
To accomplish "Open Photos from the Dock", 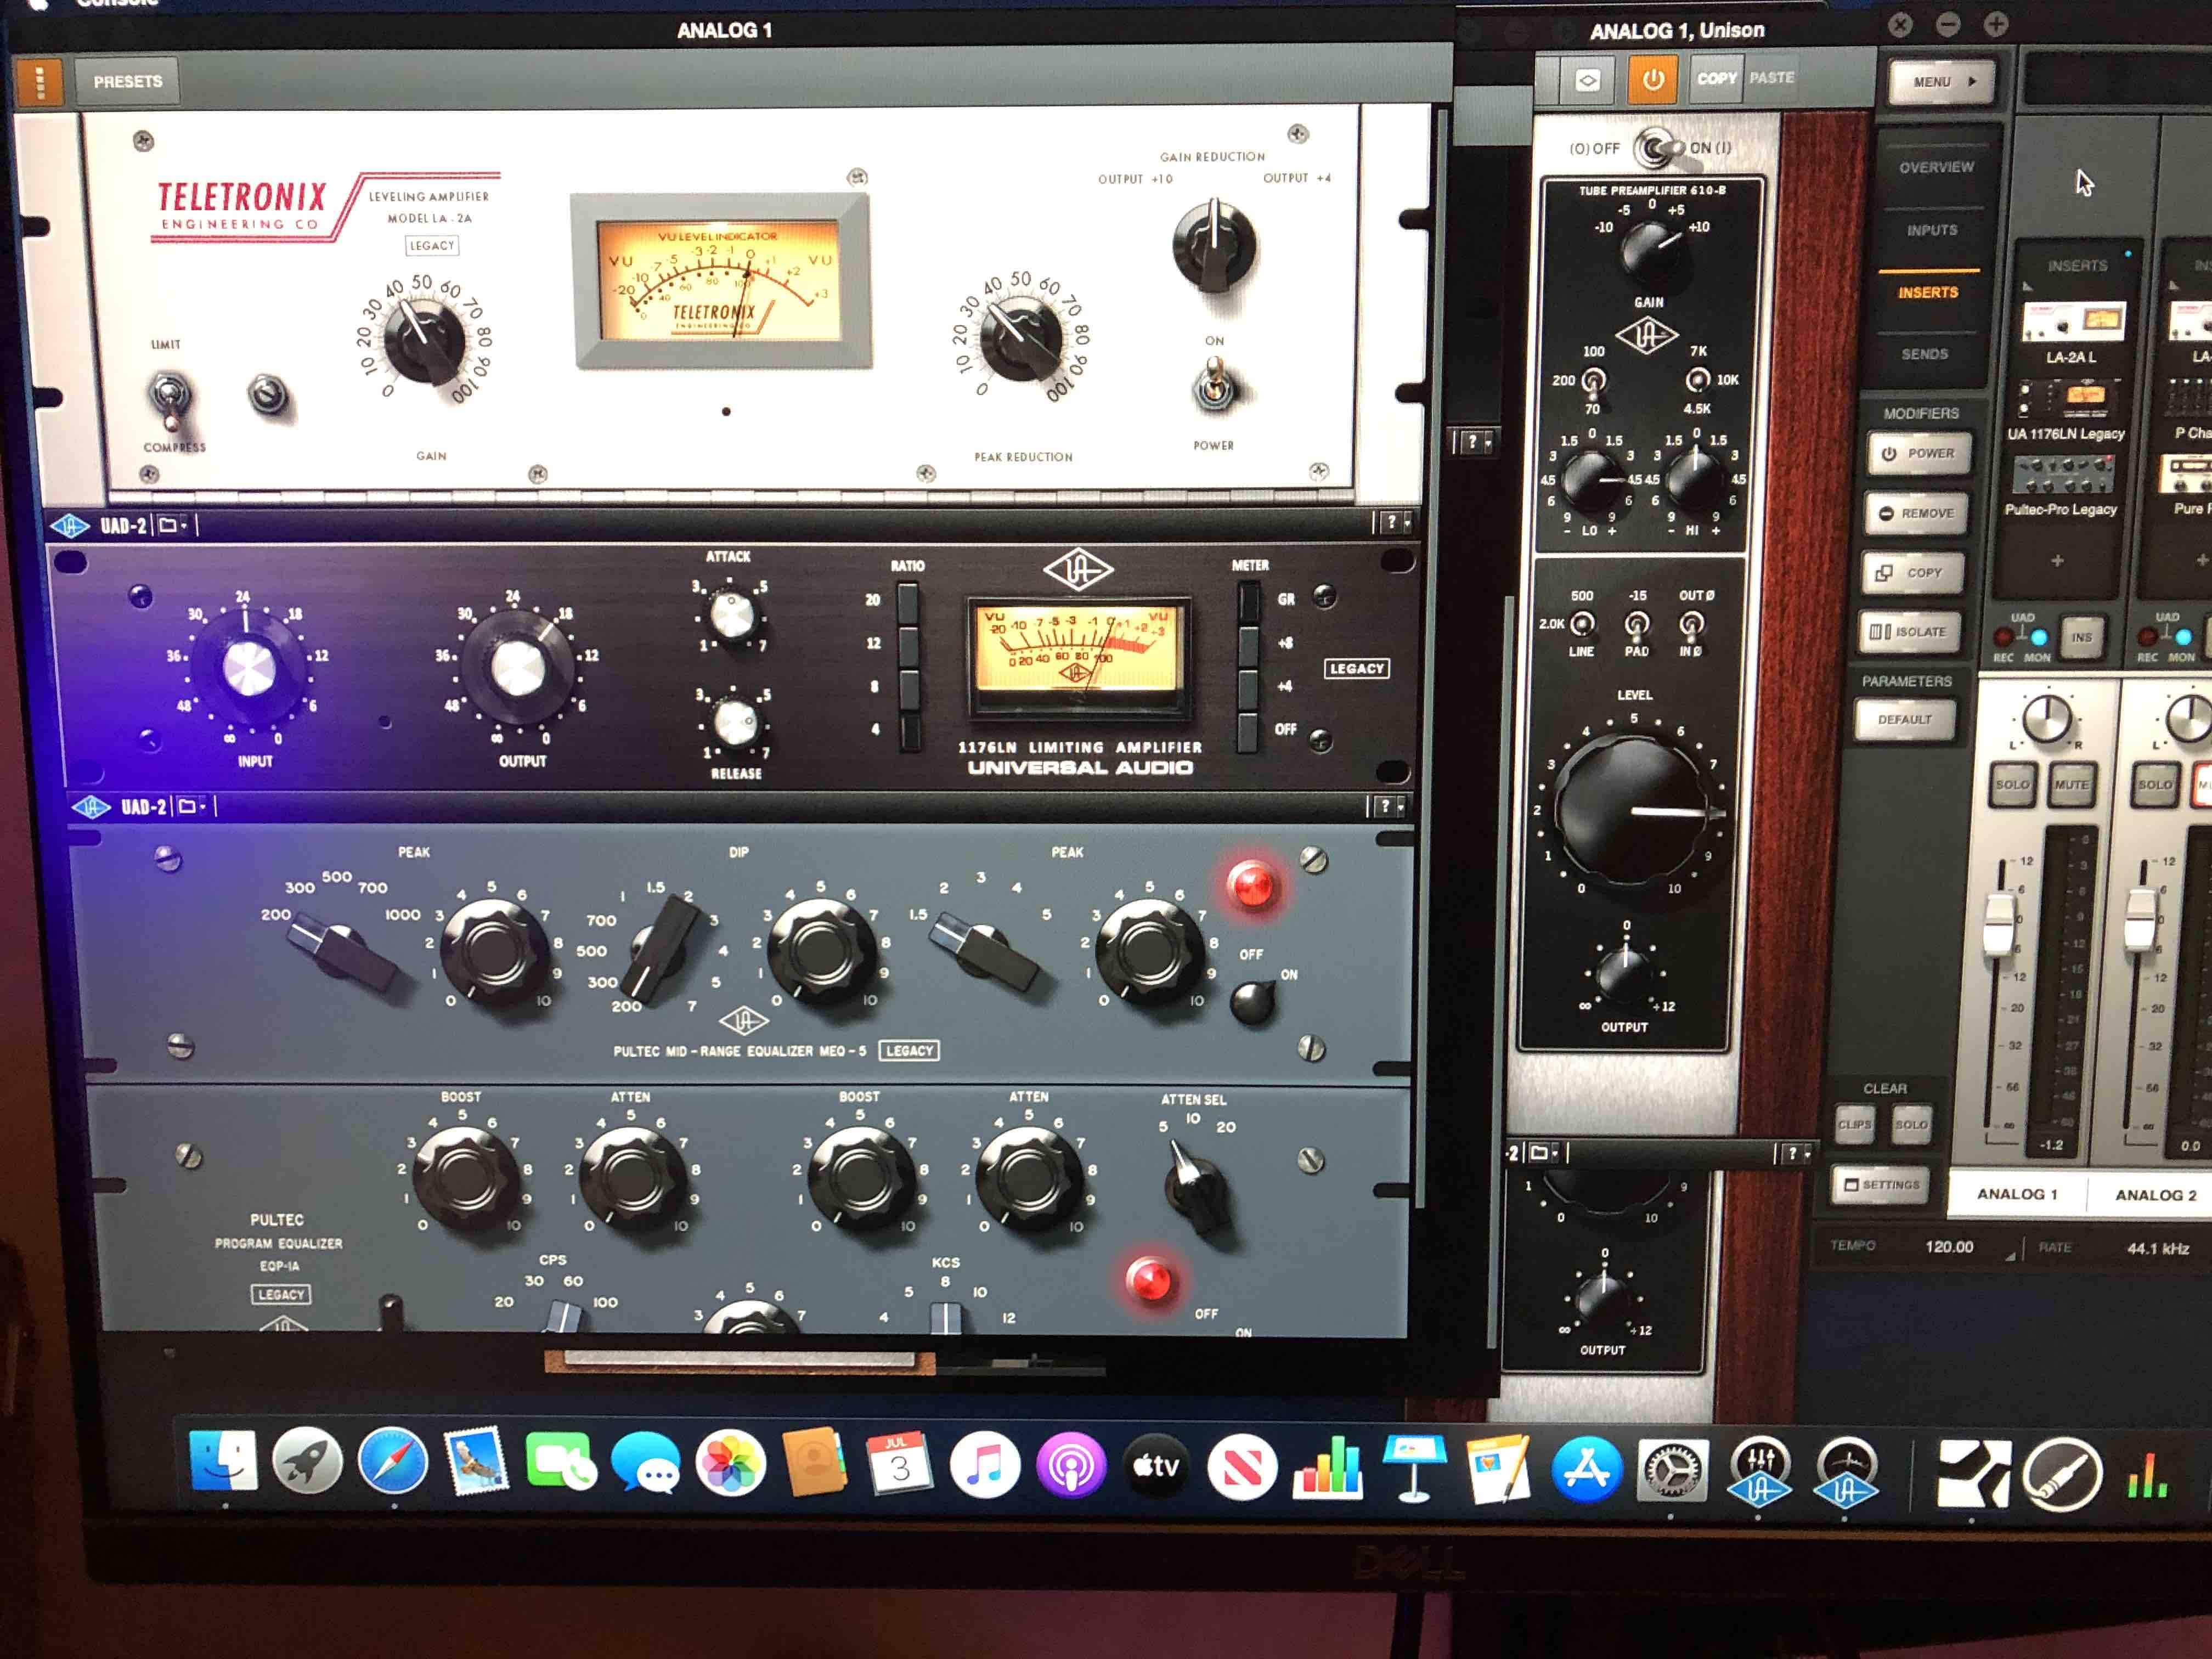I will pyautogui.click(x=730, y=1463).
